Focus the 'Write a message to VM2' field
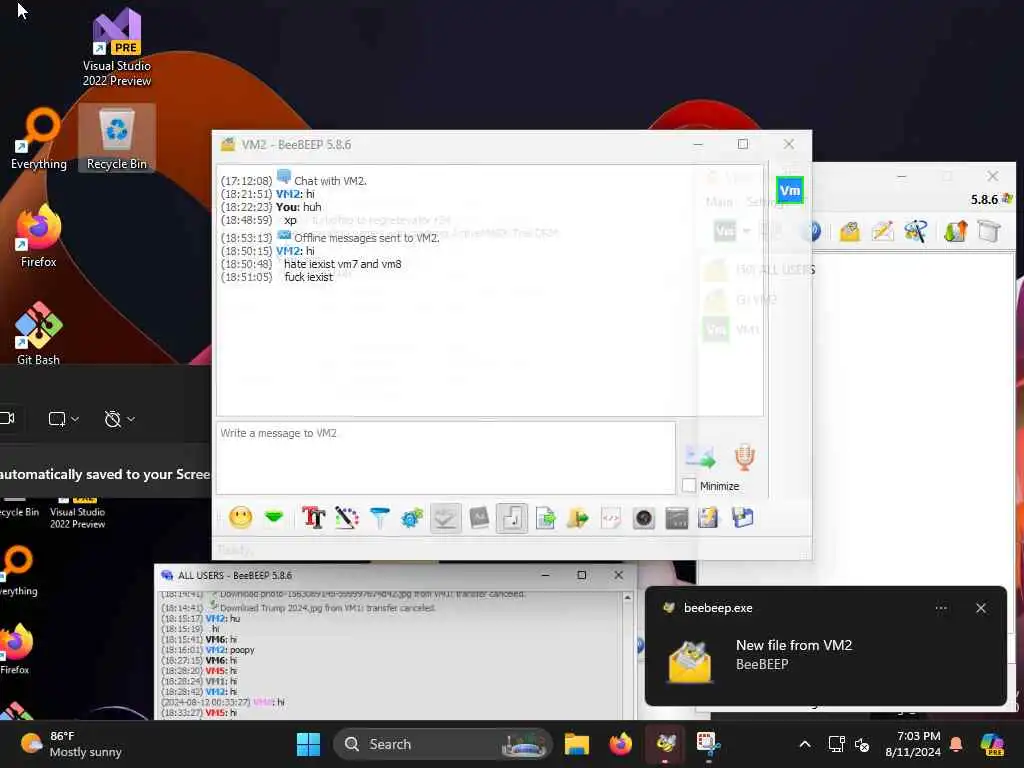Viewport: 1024px width, 768px height. 446,458
